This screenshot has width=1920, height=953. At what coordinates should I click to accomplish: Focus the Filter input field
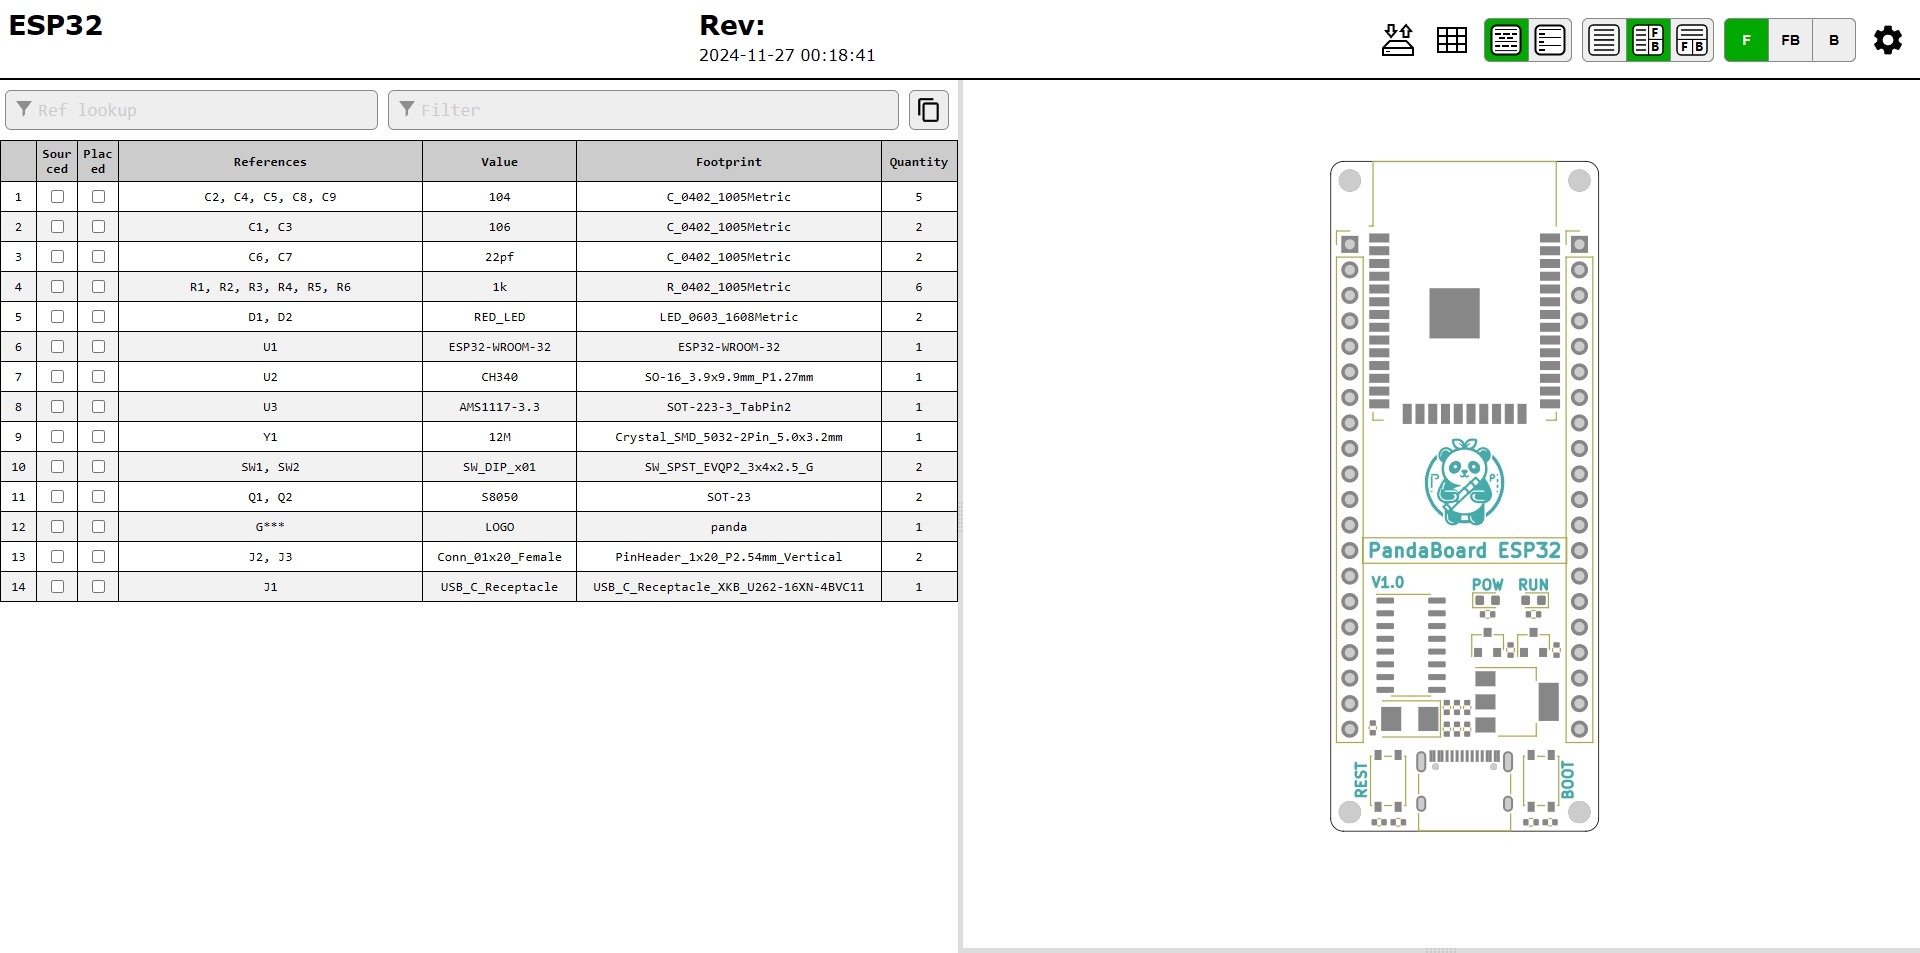tap(643, 110)
